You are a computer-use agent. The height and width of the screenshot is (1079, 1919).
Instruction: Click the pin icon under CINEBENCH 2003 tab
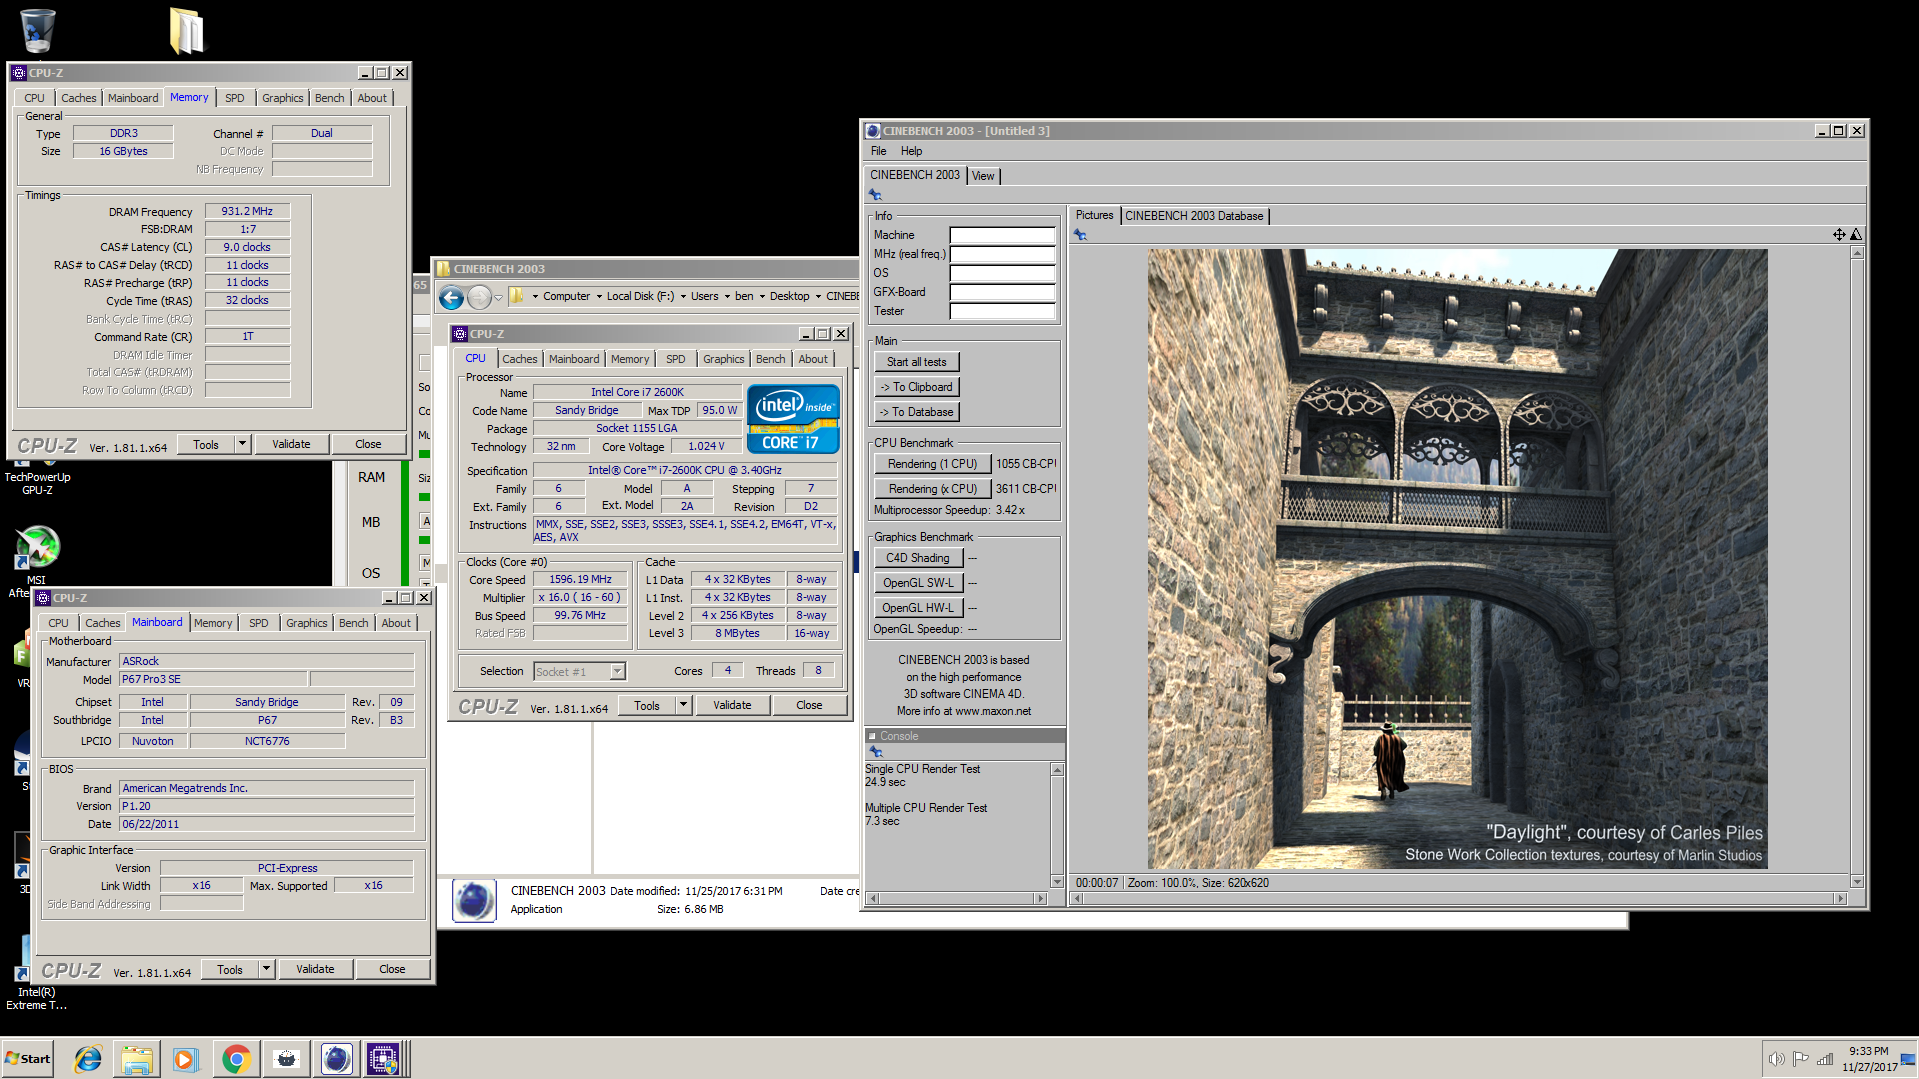pyautogui.click(x=875, y=195)
